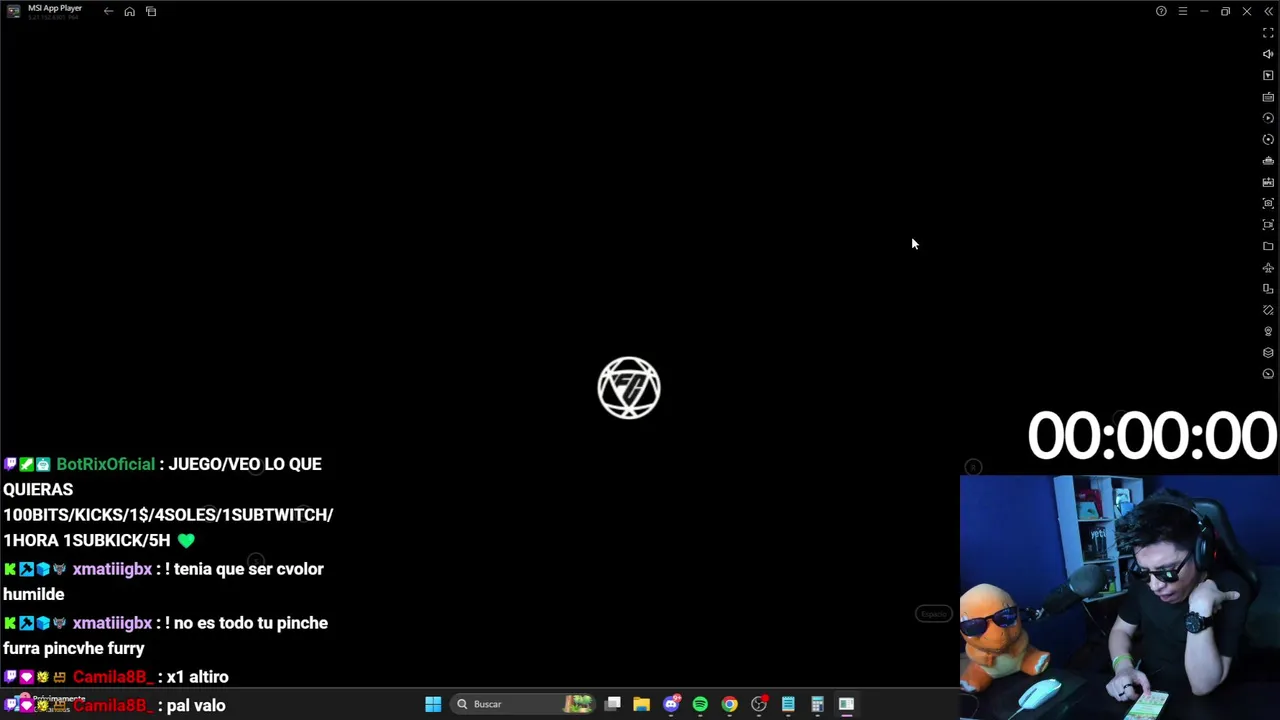Click the streamer webcam overlay
Image resolution: width=1280 pixels, height=720 pixels.
(1120, 597)
